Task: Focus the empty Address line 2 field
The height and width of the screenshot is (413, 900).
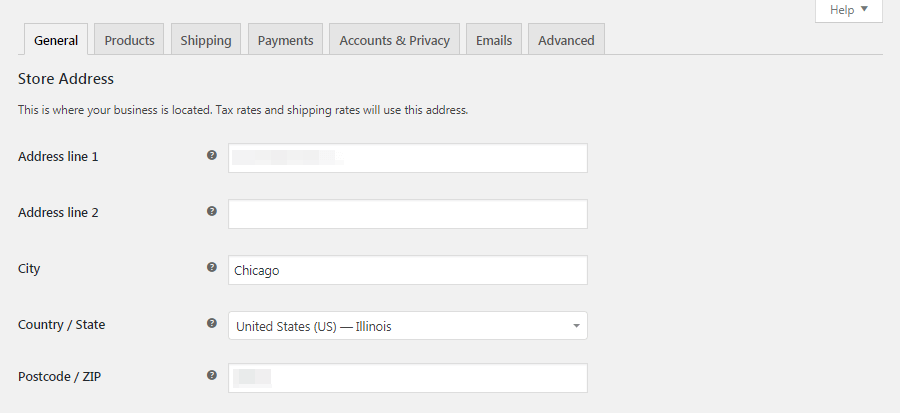Action: pos(407,214)
